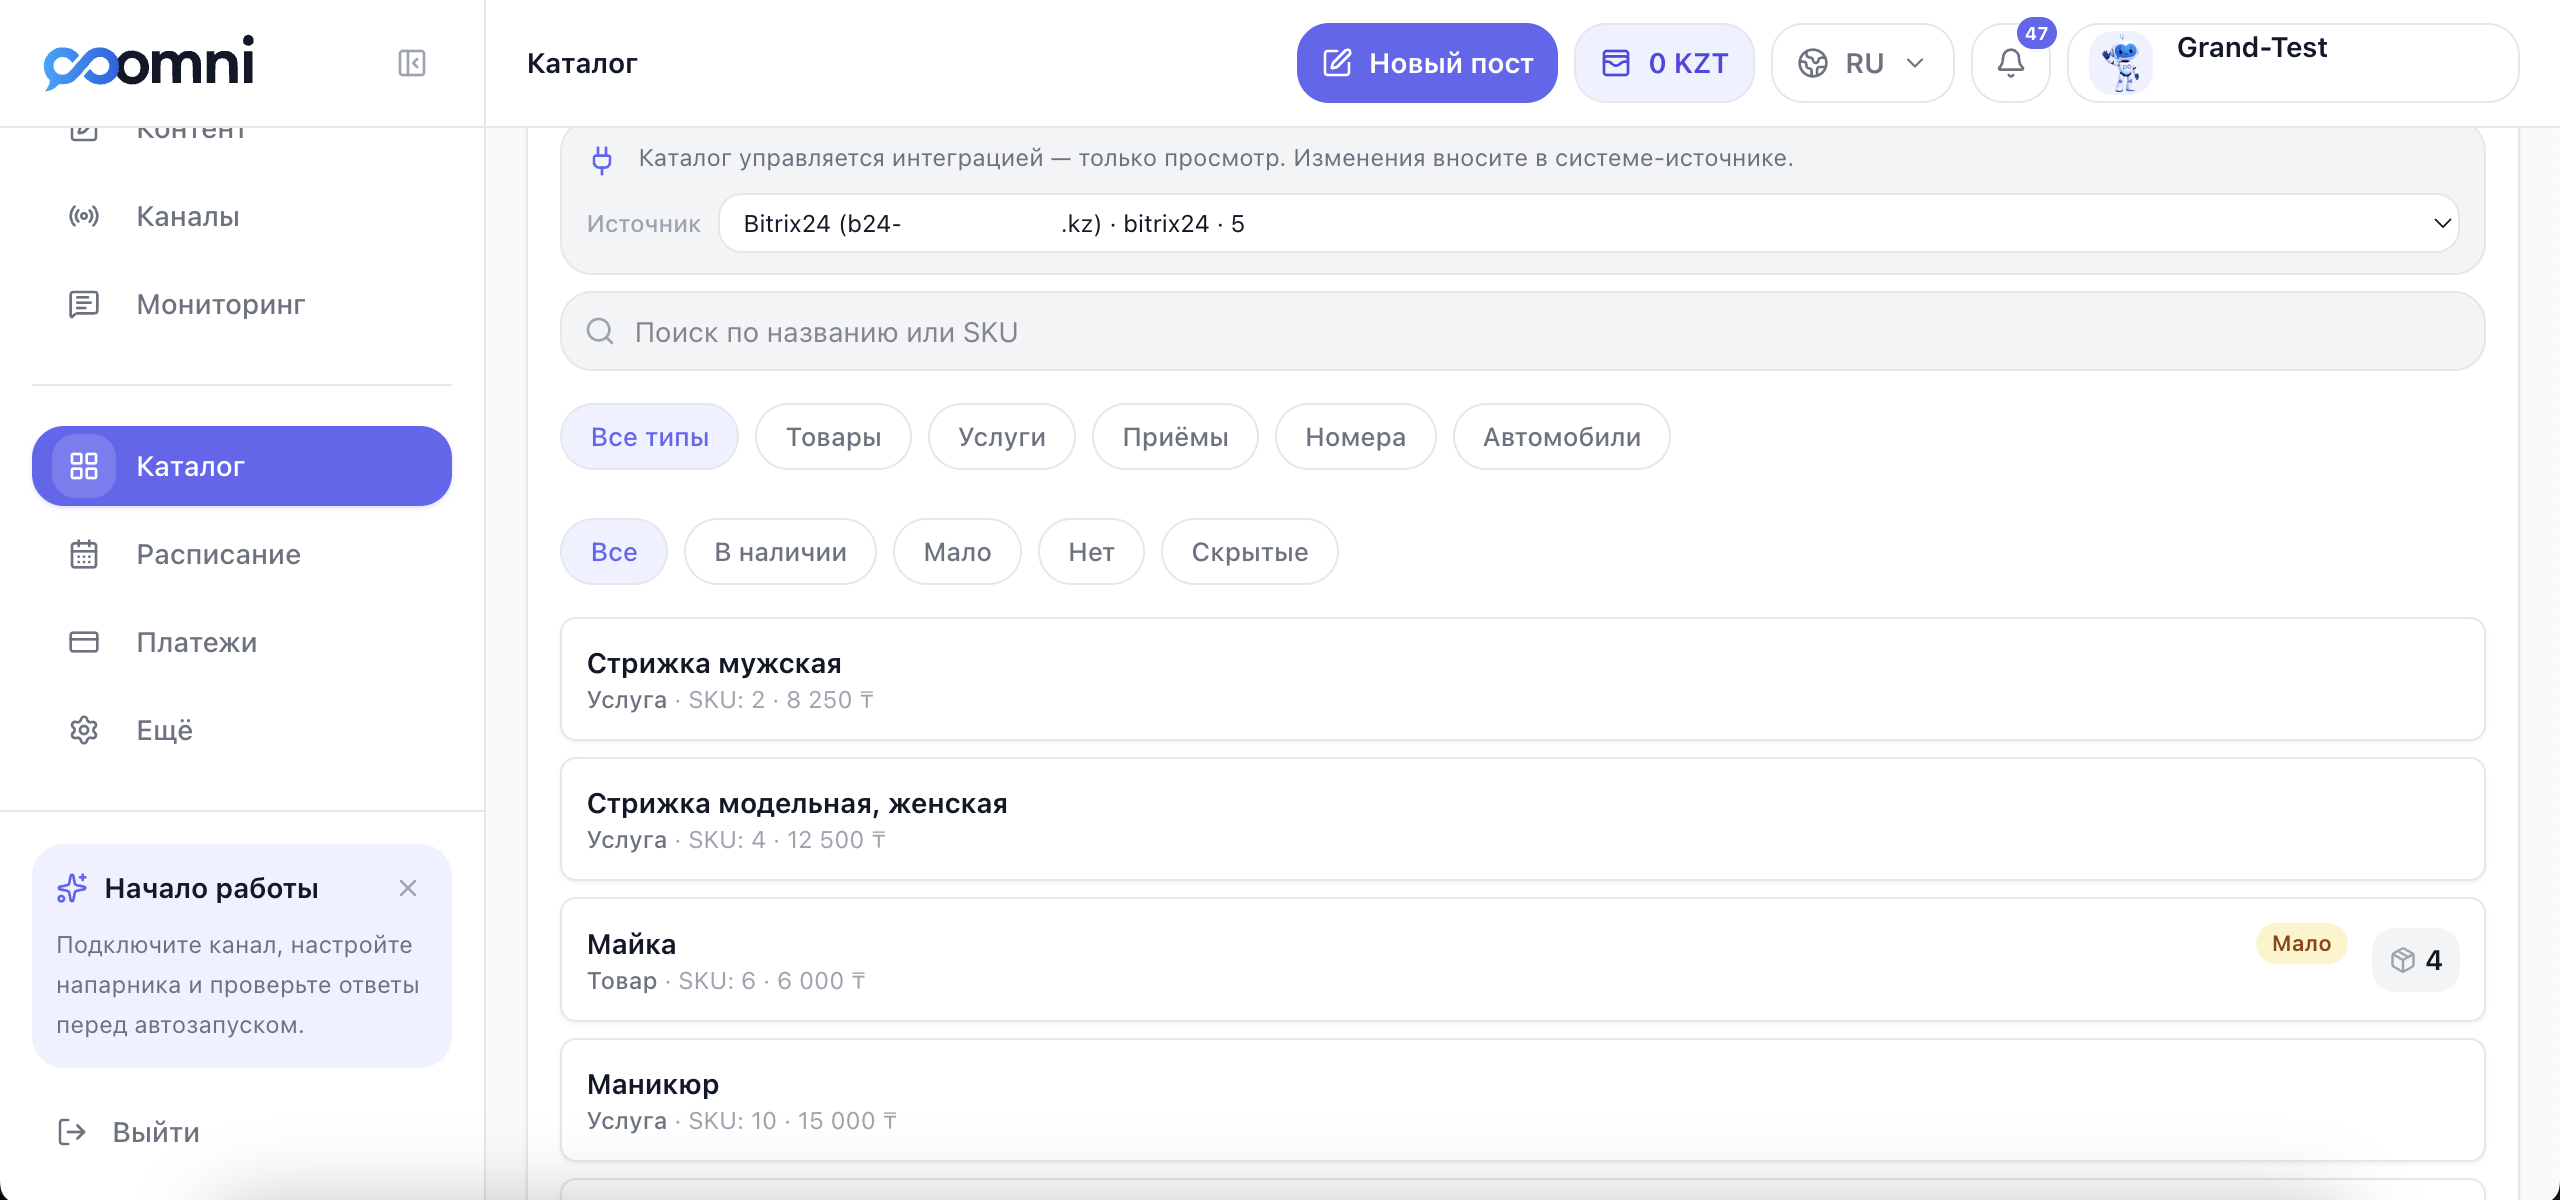Image resolution: width=2560 pixels, height=1200 pixels.
Task: Filter catalog by Автомобили
Action: [x=1562, y=437]
